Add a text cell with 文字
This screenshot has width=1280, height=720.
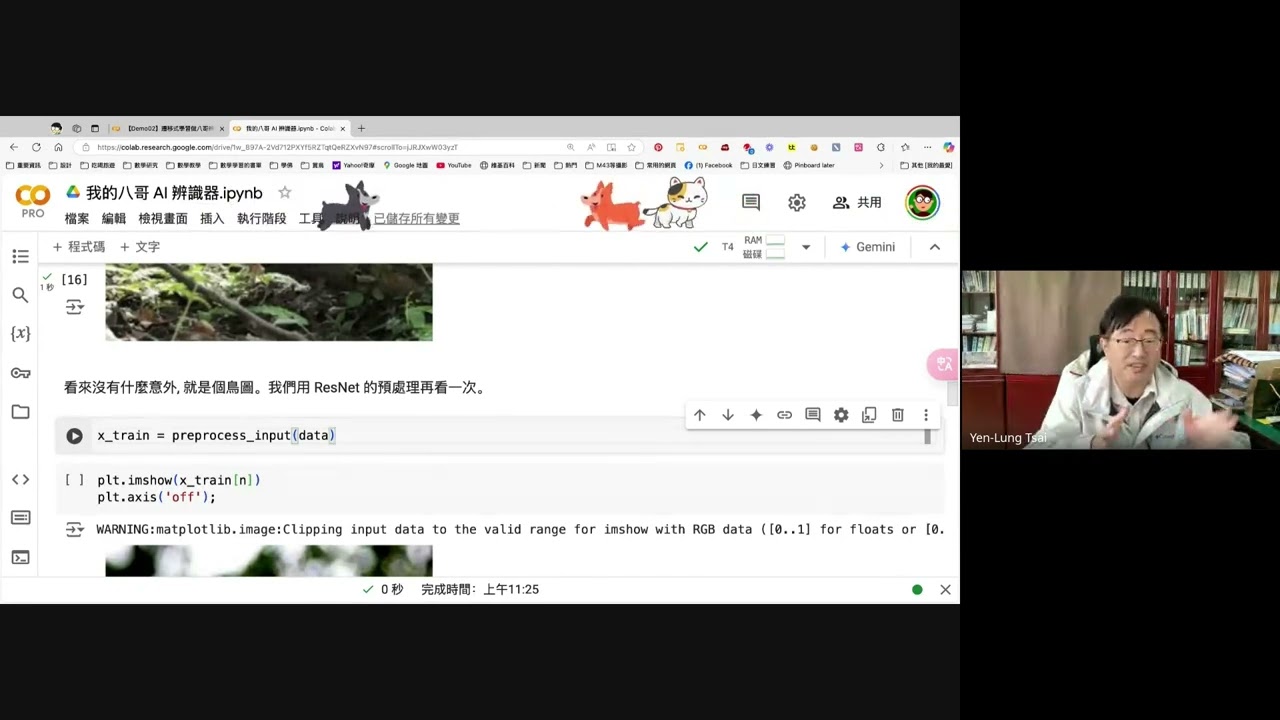pos(140,247)
